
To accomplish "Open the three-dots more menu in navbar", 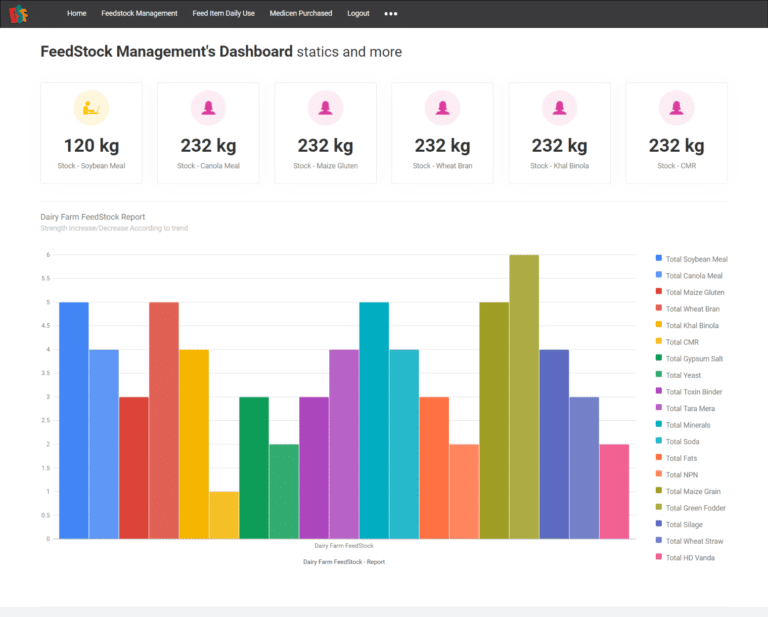I will click(391, 14).
